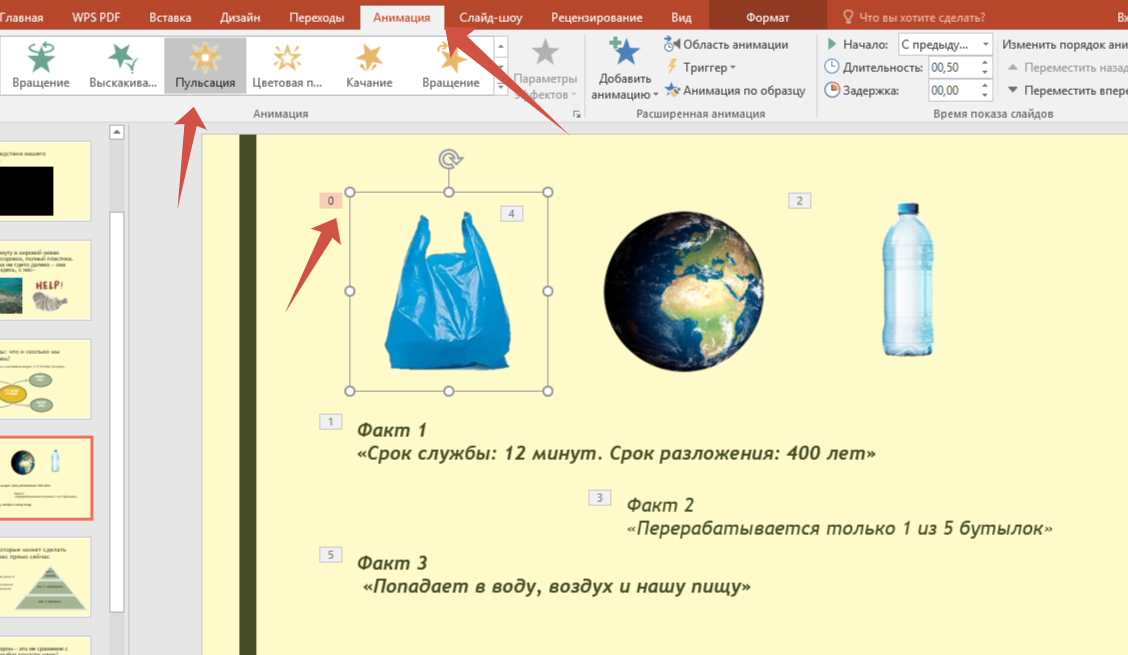The image size is (1128, 655).
Task: Click Анимация по образцу painter
Action: (735, 90)
